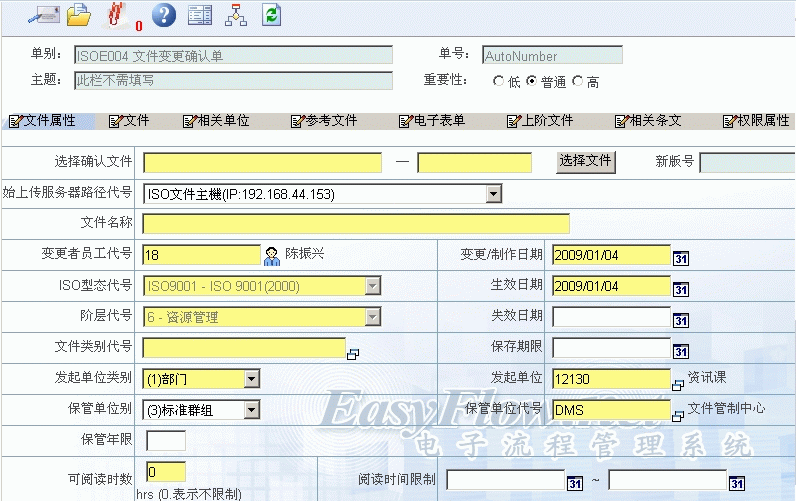
Task: Open the folder icon in toolbar
Action: [x=79, y=15]
